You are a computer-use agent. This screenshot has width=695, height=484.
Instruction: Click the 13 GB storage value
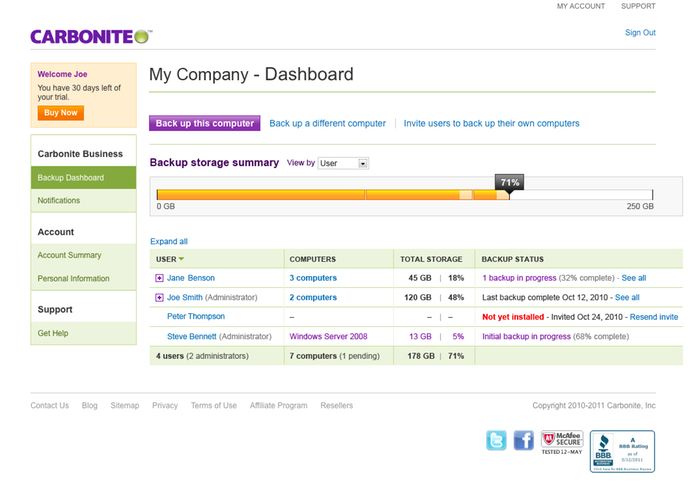coord(420,336)
